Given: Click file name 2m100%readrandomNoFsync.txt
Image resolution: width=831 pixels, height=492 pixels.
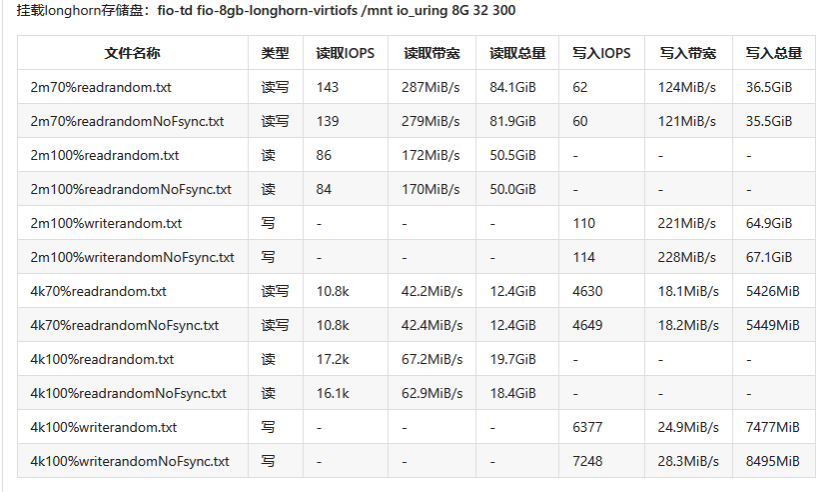Looking at the screenshot, I should [x=131, y=189].
